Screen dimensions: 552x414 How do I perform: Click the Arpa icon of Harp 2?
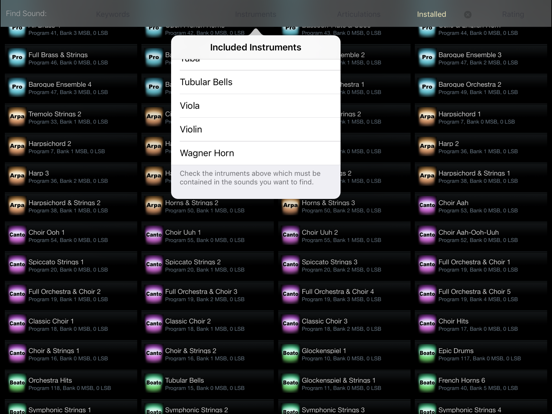[x=427, y=146]
